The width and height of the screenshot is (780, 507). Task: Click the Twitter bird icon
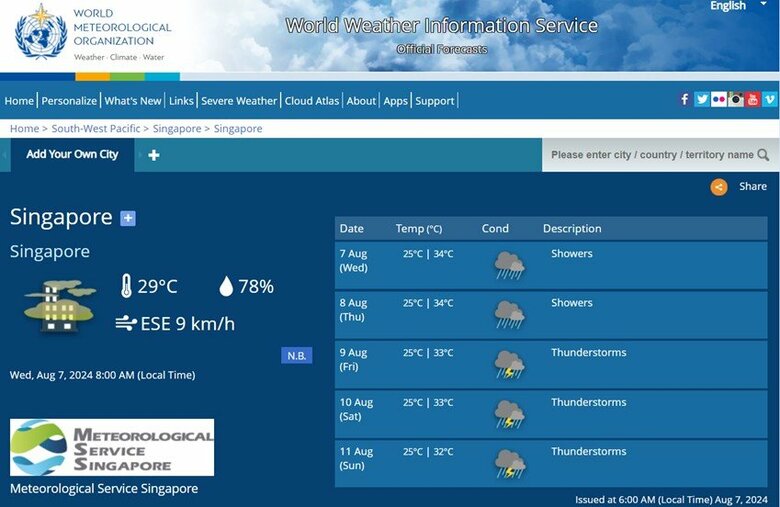click(702, 99)
